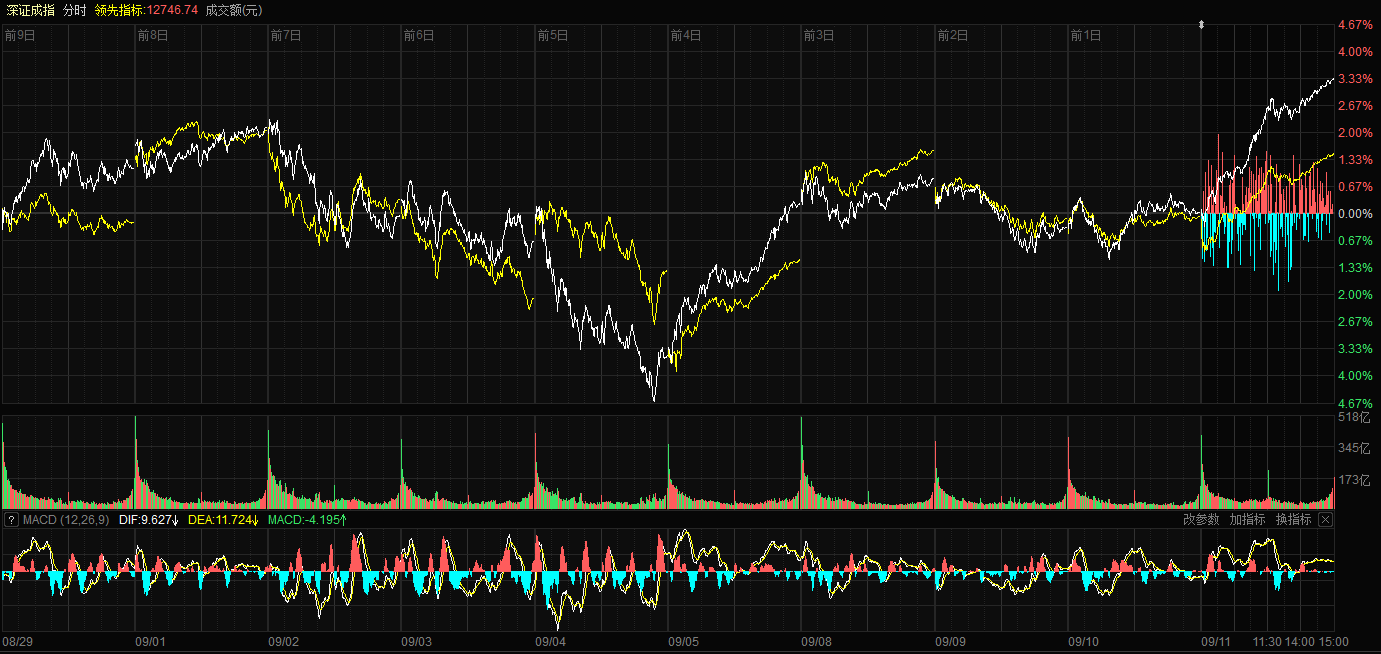The width and height of the screenshot is (1381, 654).
Task: Click the MACD help question mark icon
Action: [11, 520]
